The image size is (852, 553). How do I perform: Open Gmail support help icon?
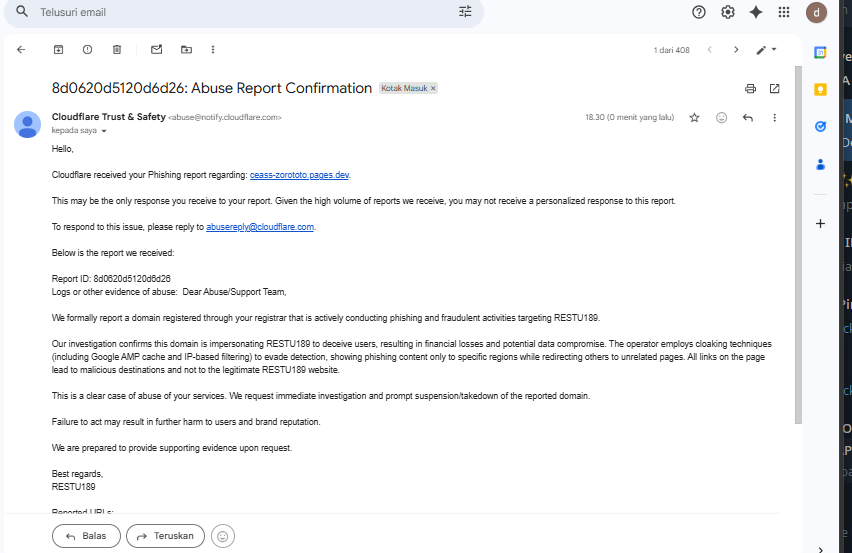tap(699, 12)
